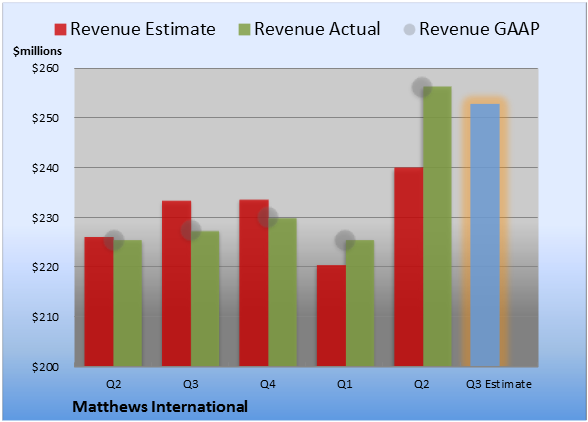The height and width of the screenshot is (422, 588).
Task: Select the red estimate bar above Q3
Action: (x=176, y=284)
